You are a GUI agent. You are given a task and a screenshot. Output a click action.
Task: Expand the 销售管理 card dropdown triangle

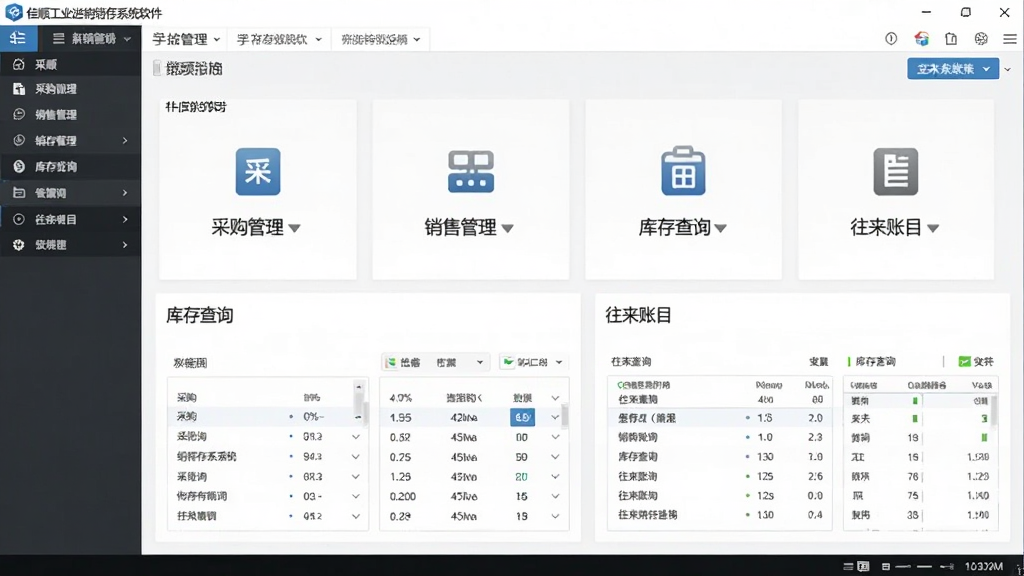point(507,229)
